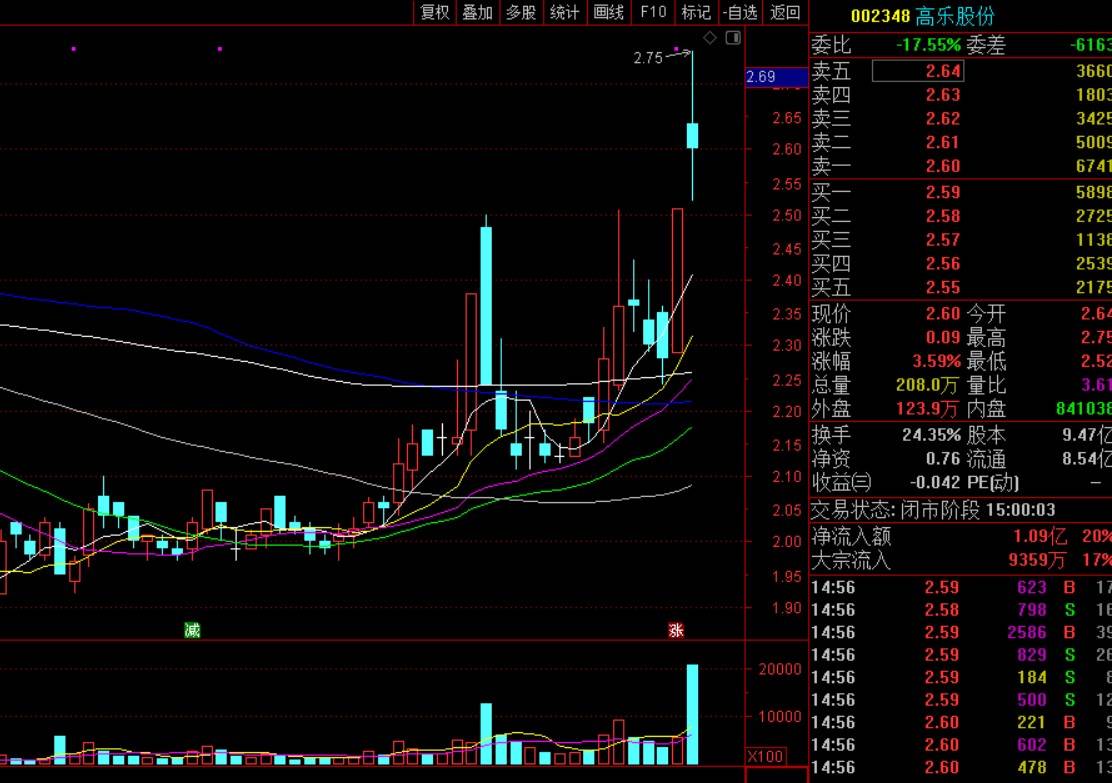This screenshot has width=1112, height=783.
Task: Click the diamond icon above the chart
Action: (710, 38)
